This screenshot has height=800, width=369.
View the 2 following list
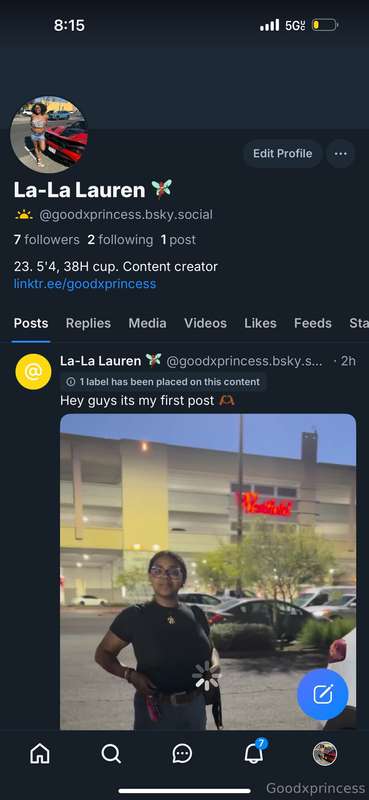tap(120, 240)
